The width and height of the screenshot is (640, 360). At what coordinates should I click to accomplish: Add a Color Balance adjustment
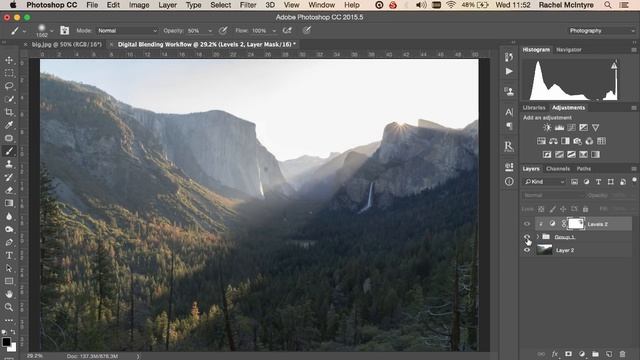(553, 141)
